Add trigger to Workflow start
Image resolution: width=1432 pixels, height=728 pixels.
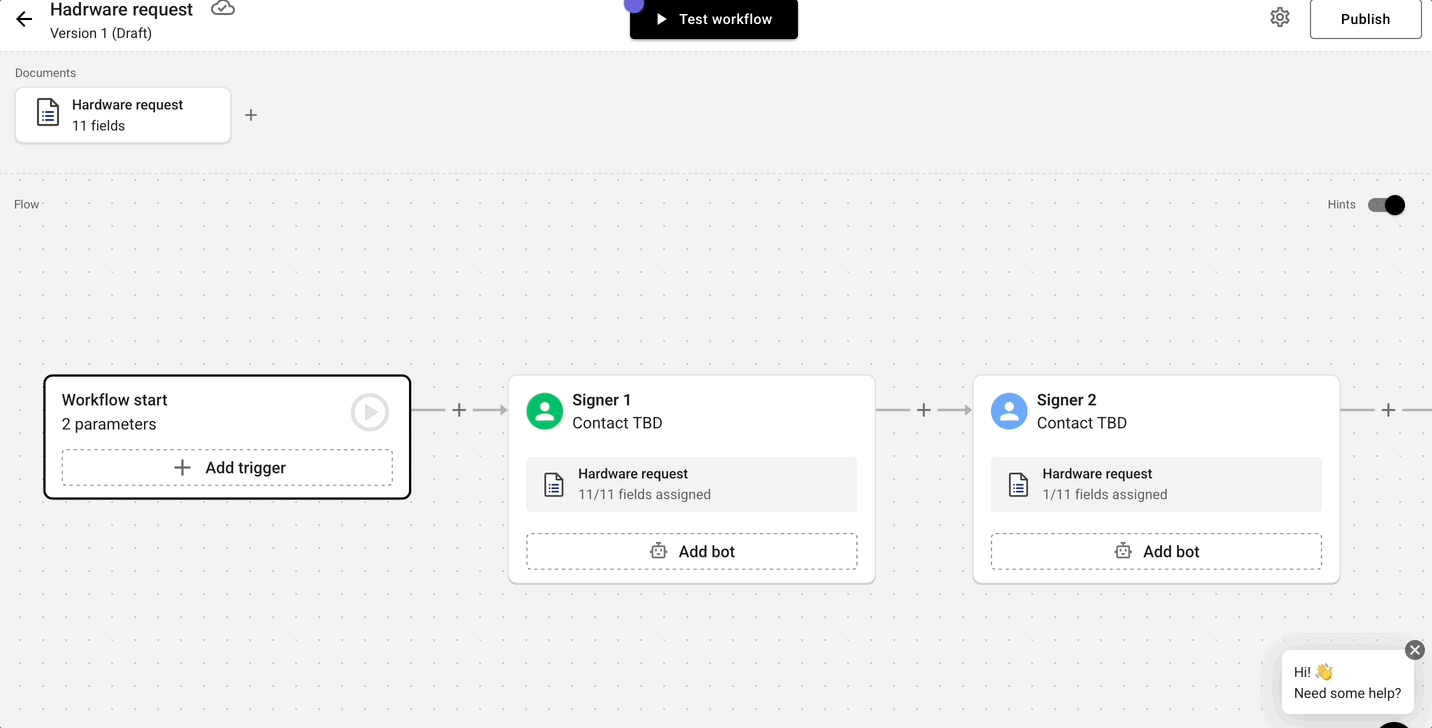coord(227,468)
